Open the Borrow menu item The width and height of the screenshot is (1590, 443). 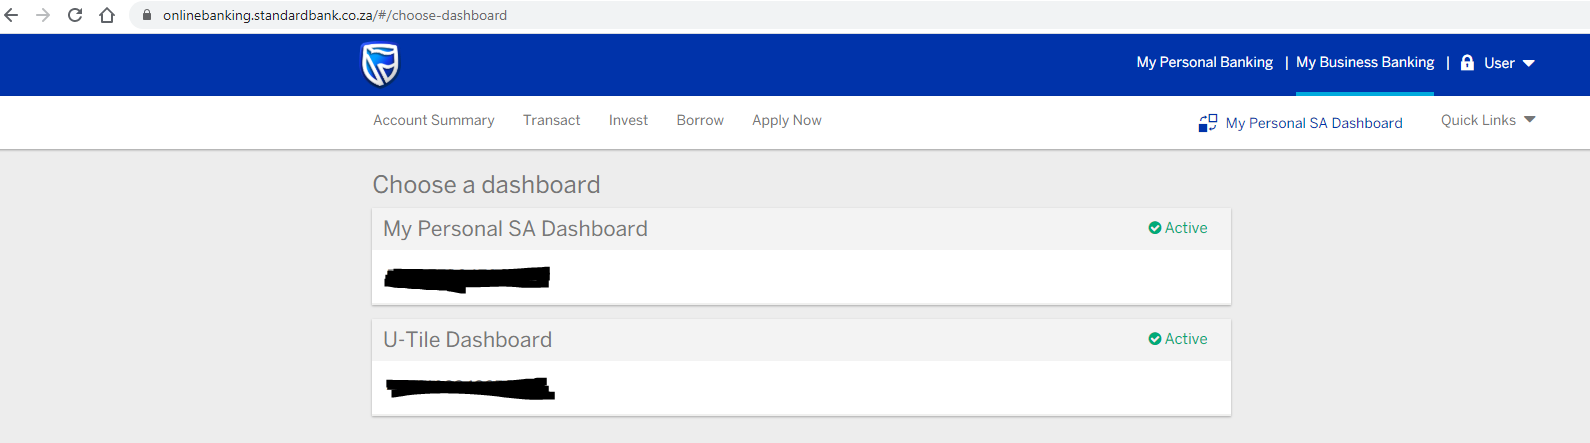click(700, 120)
